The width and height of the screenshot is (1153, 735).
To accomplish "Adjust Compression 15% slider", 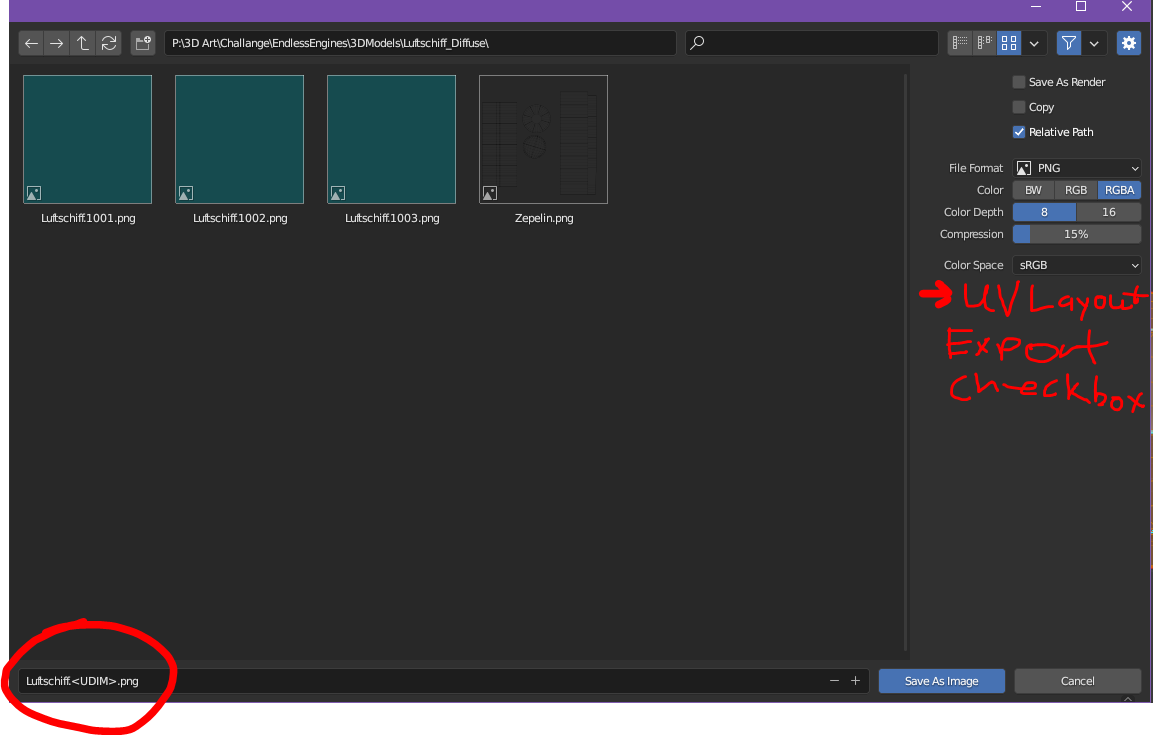I will pyautogui.click(x=1077, y=234).
